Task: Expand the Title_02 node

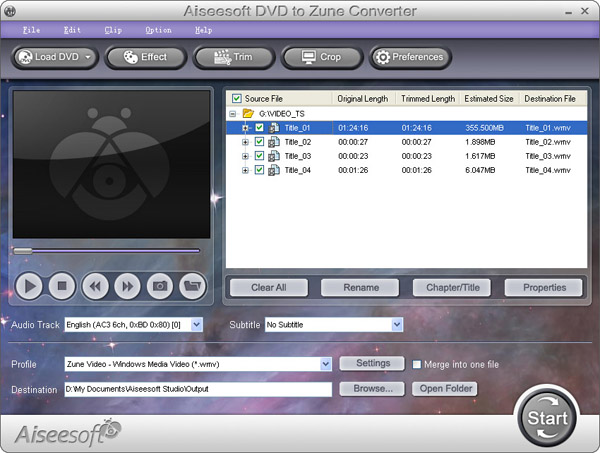Action: 245,142
